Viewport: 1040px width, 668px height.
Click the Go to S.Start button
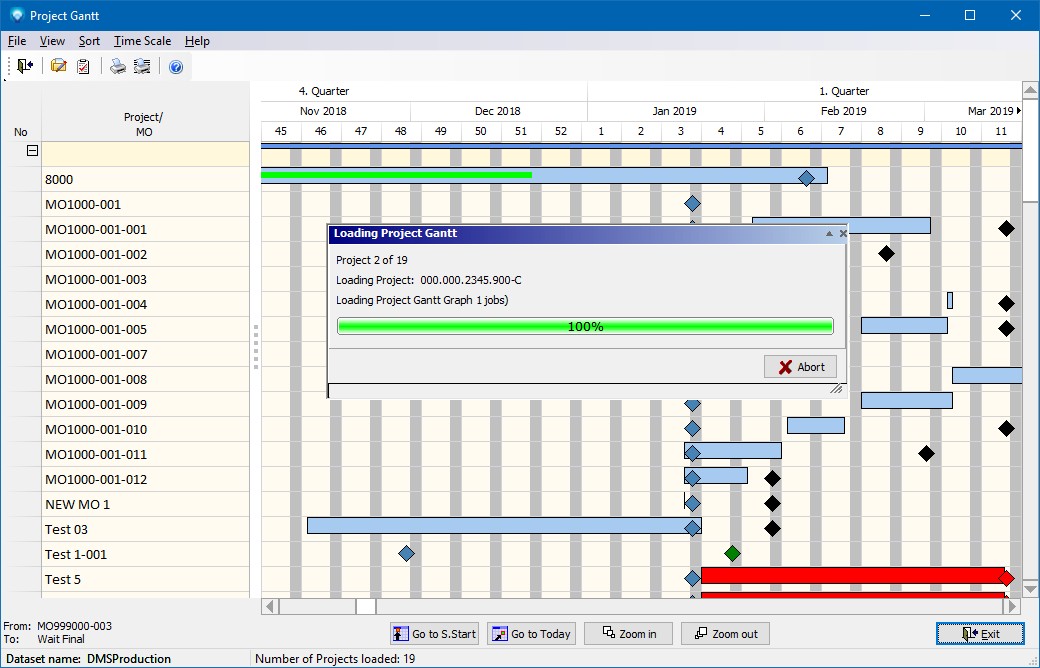pyautogui.click(x=434, y=633)
